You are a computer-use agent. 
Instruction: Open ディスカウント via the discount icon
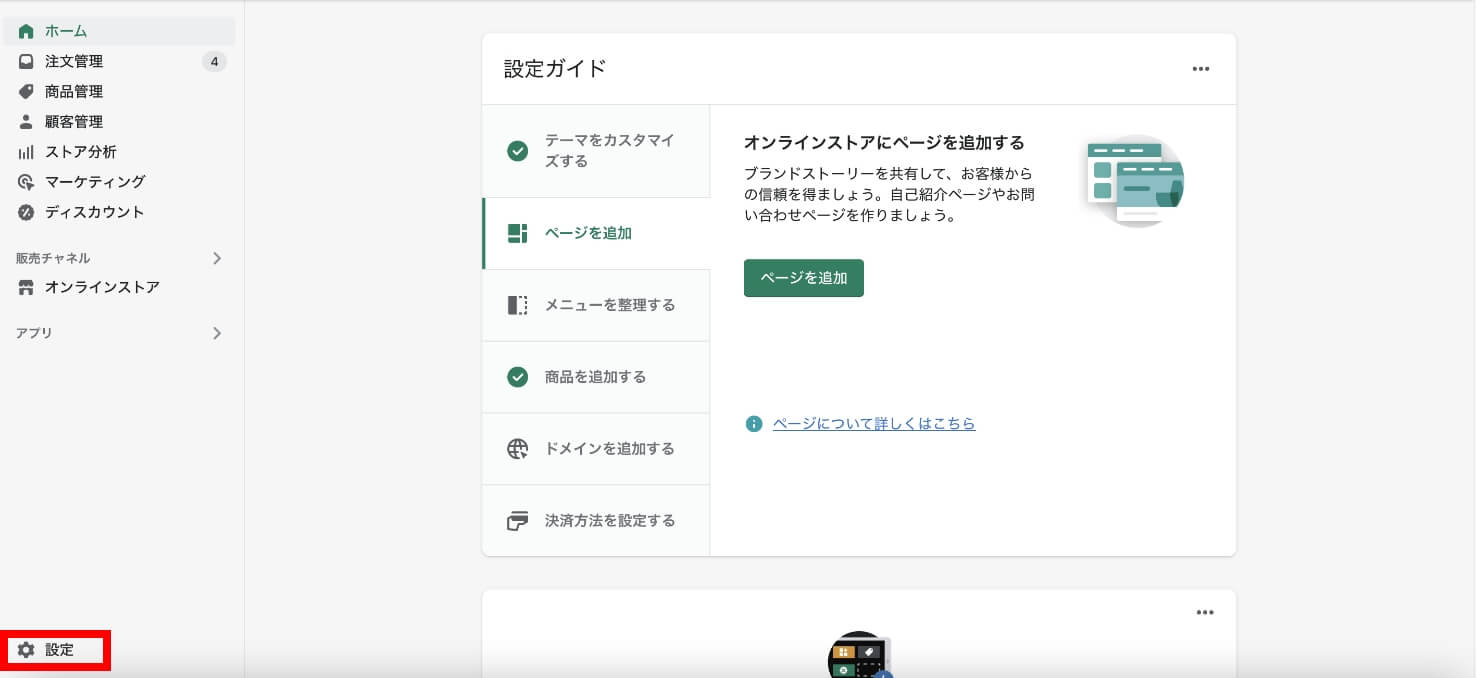point(24,212)
